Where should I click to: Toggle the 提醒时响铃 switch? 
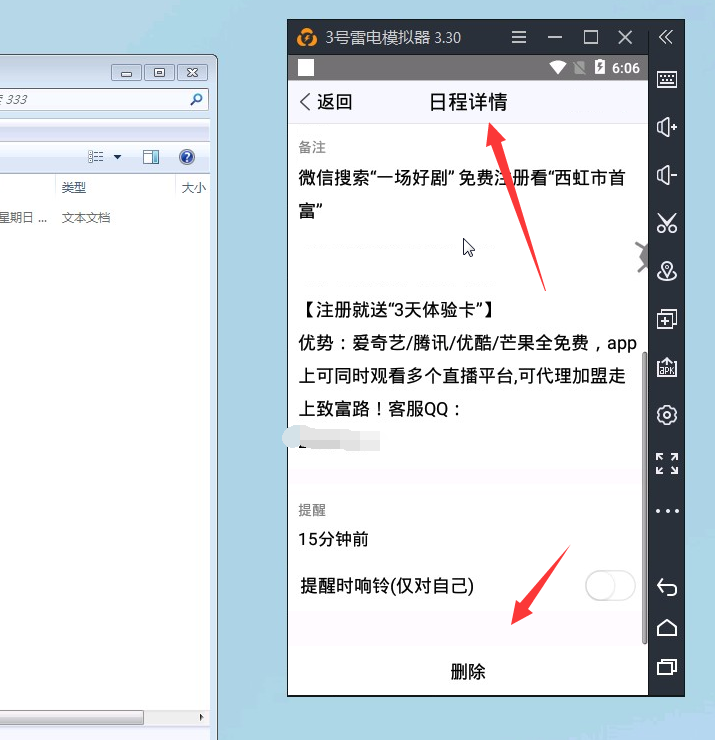coord(610,586)
